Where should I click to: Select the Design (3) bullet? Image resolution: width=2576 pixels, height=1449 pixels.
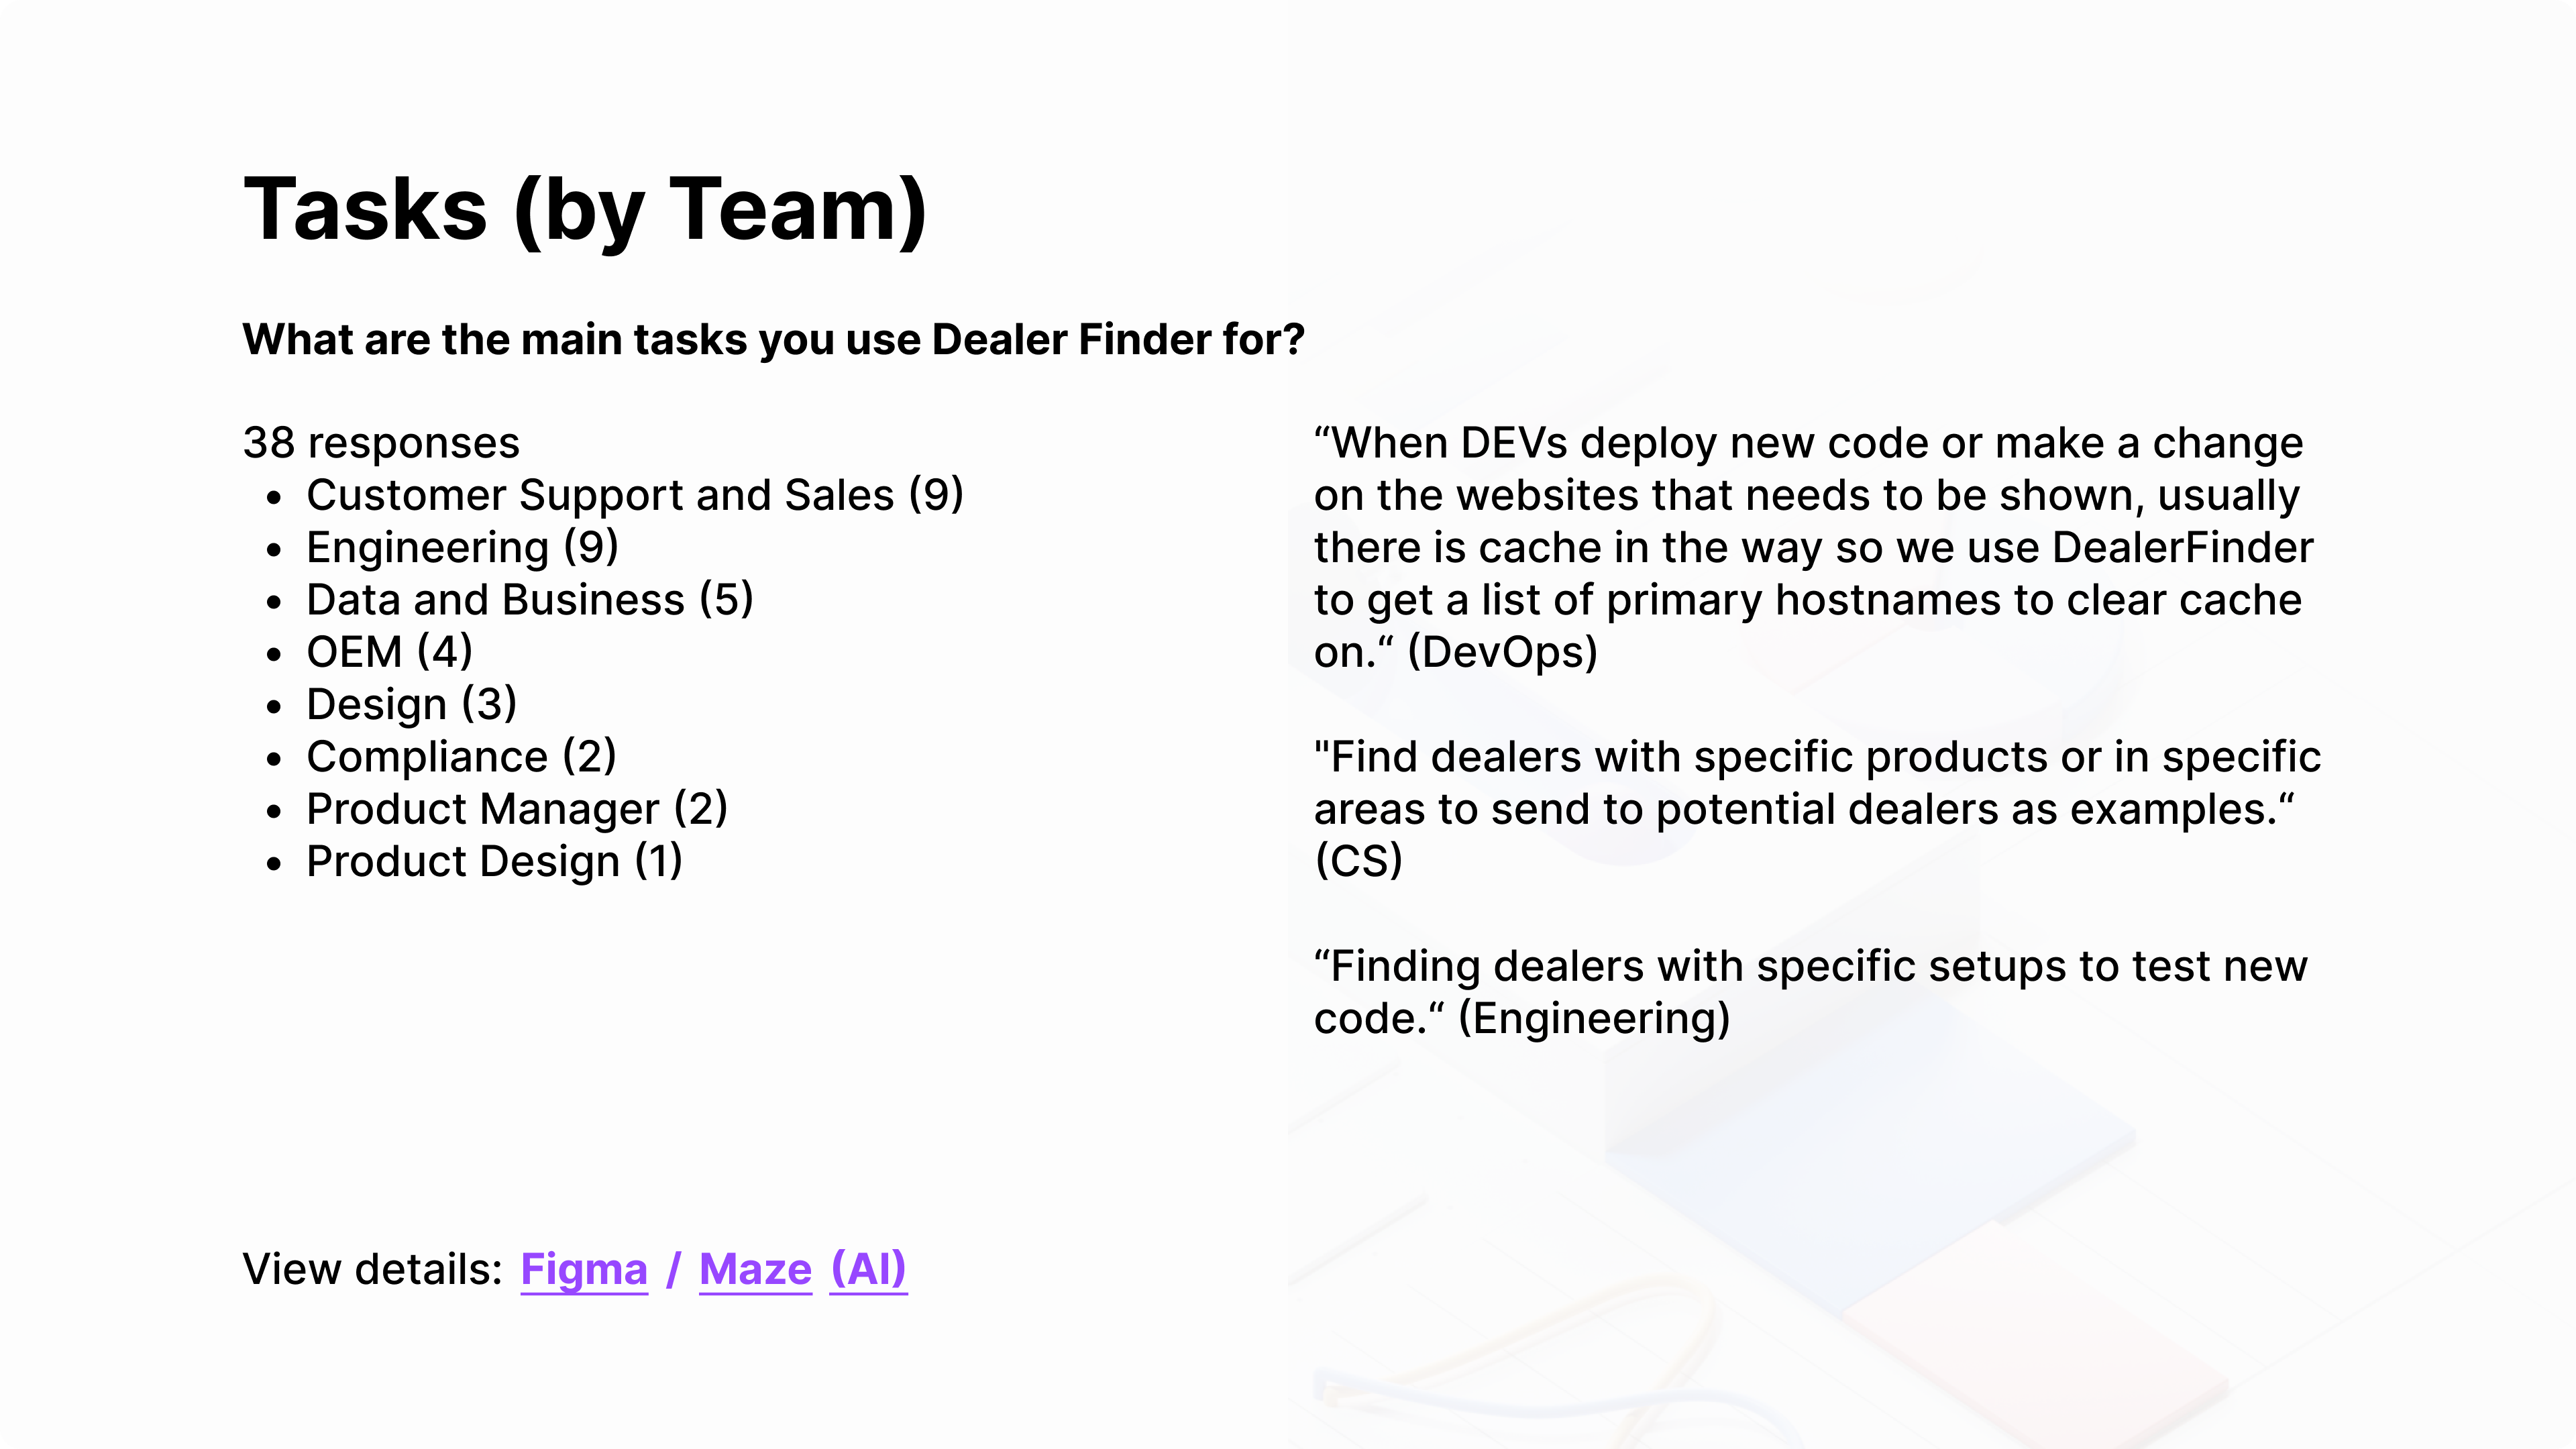[x=411, y=705]
